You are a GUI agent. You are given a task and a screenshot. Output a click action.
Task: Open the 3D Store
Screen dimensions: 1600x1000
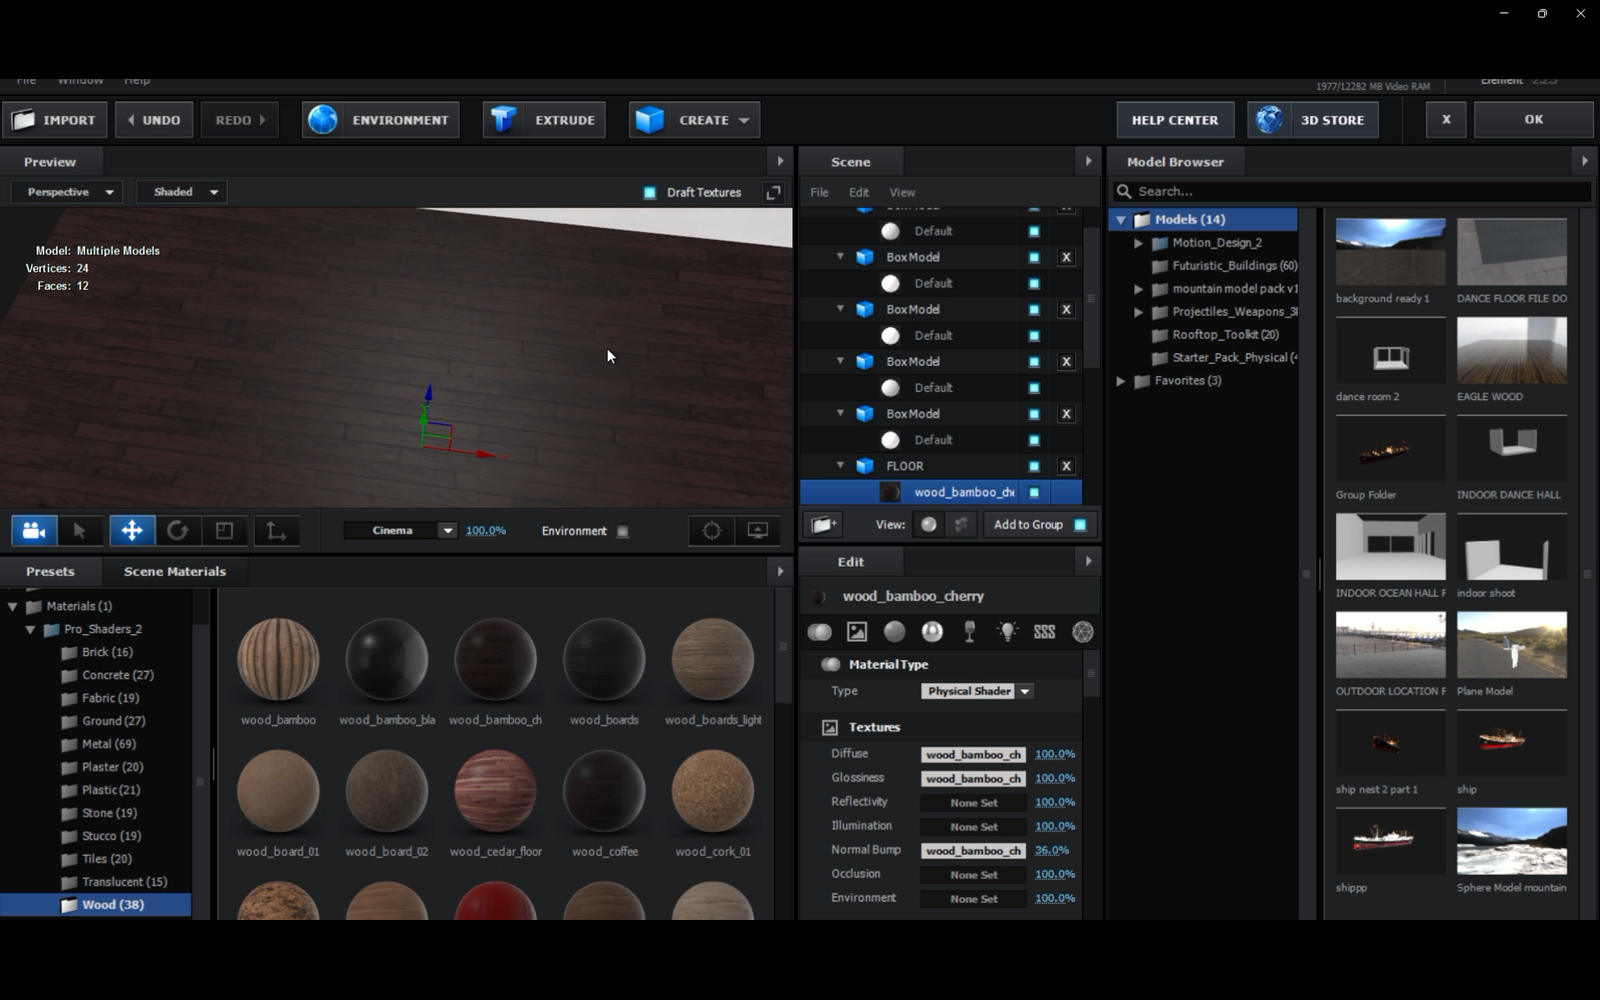[x=1313, y=120]
